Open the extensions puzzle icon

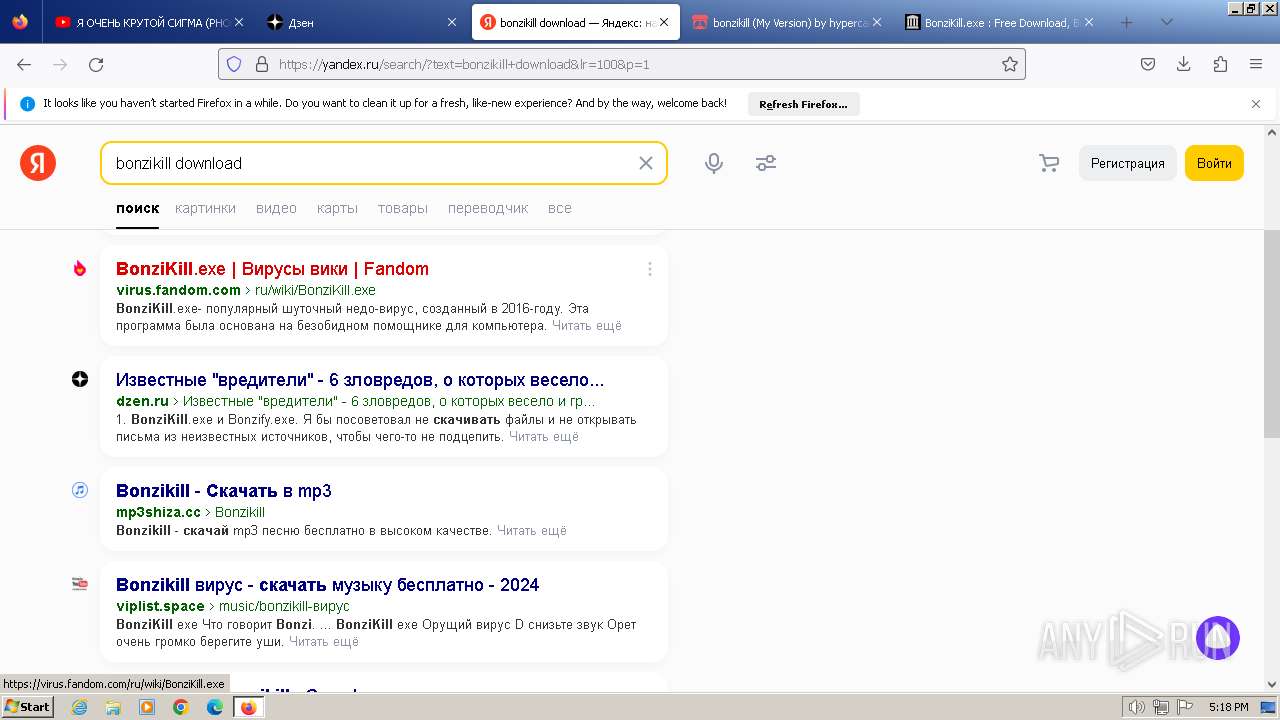click(x=1220, y=64)
